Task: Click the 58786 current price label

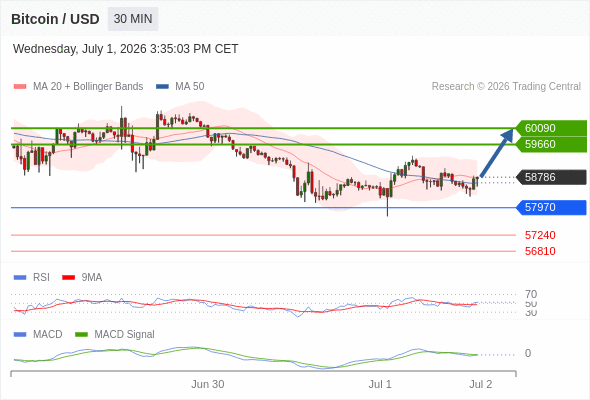Action: coord(551,177)
